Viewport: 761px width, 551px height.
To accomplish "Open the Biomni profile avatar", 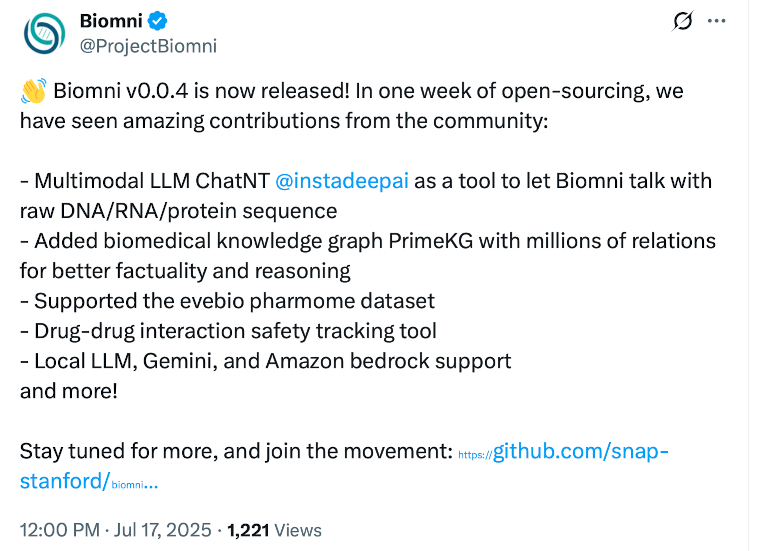I will (44, 34).
